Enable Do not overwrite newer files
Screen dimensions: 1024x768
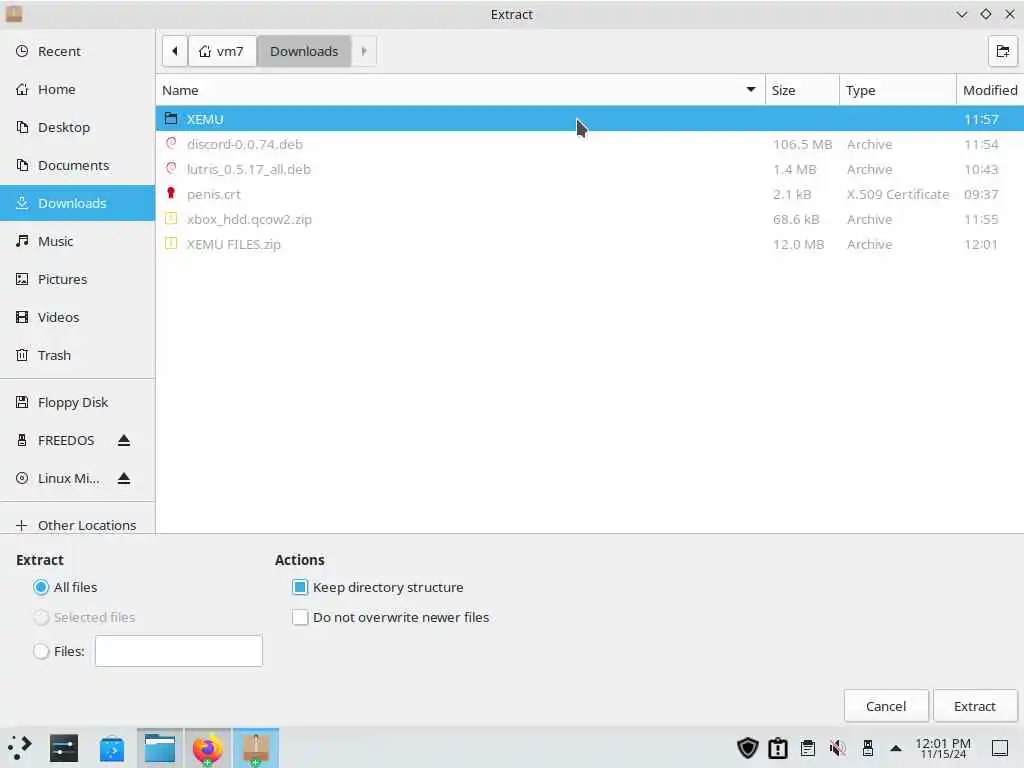pos(300,617)
